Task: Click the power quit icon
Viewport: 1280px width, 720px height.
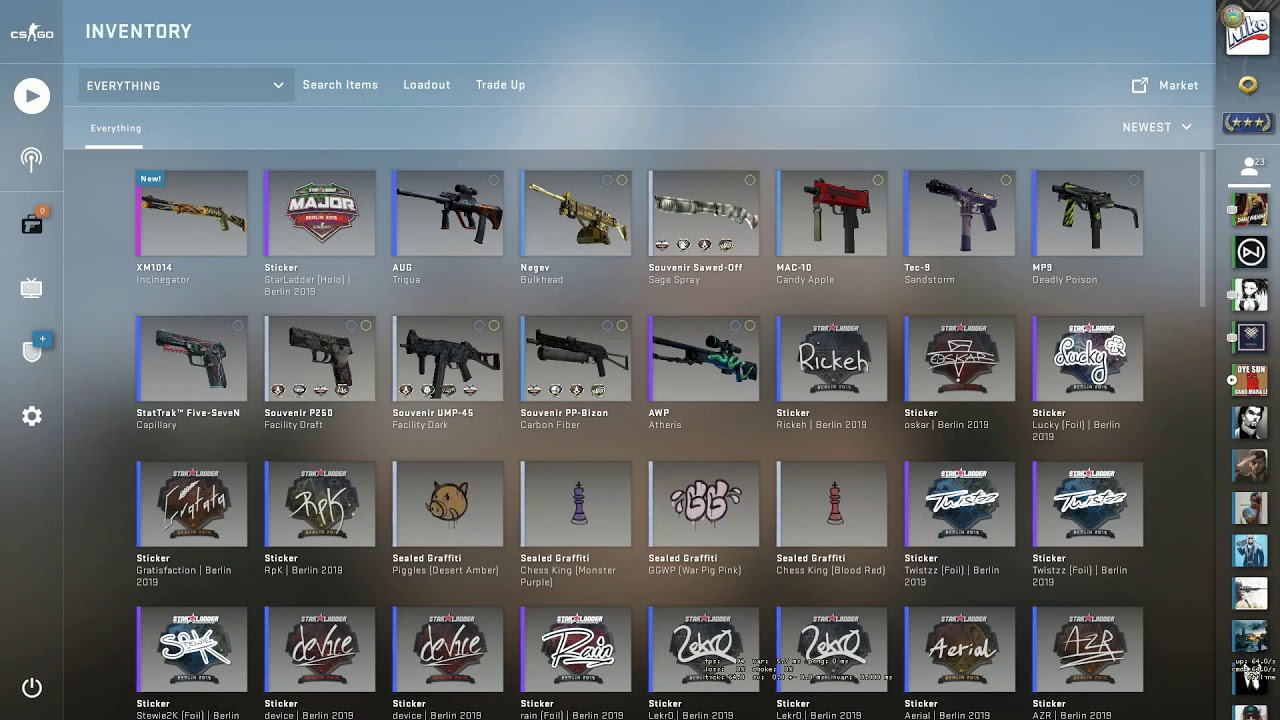Action: coord(32,688)
